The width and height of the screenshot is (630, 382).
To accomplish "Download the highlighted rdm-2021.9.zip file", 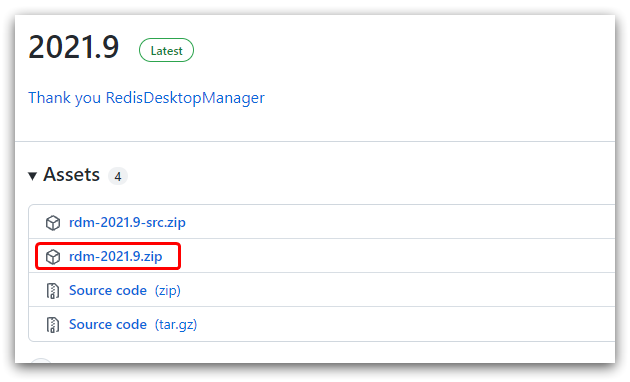I will point(116,256).
